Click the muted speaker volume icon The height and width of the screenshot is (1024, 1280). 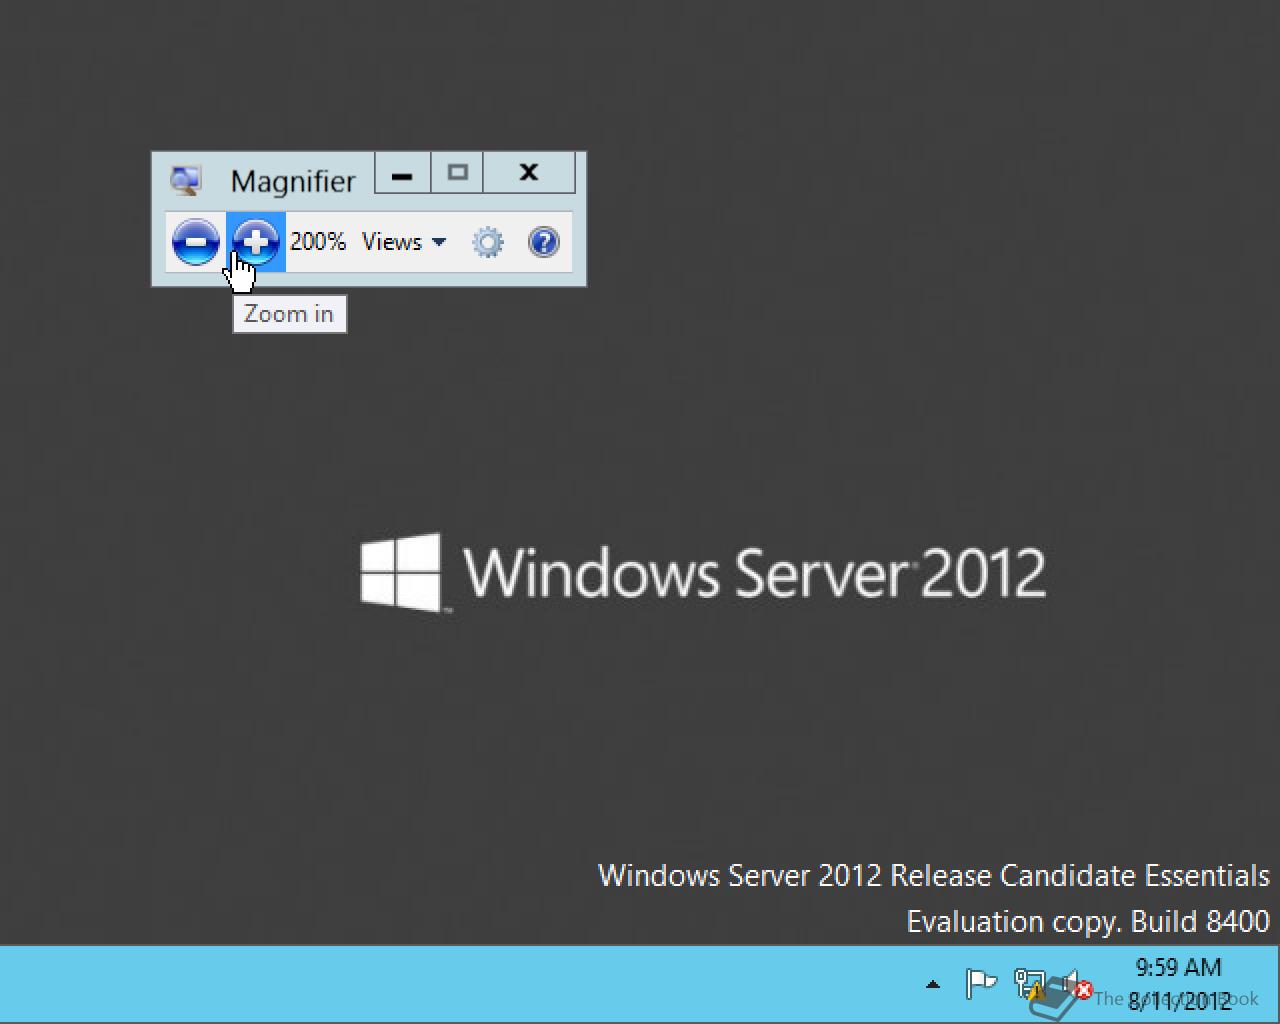(1076, 985)
